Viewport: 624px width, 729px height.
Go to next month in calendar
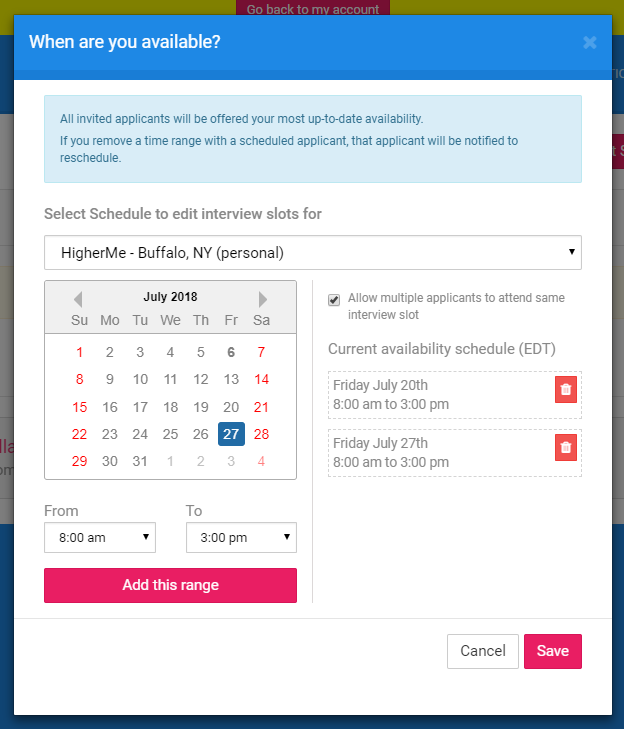click(x=263, y=298)
